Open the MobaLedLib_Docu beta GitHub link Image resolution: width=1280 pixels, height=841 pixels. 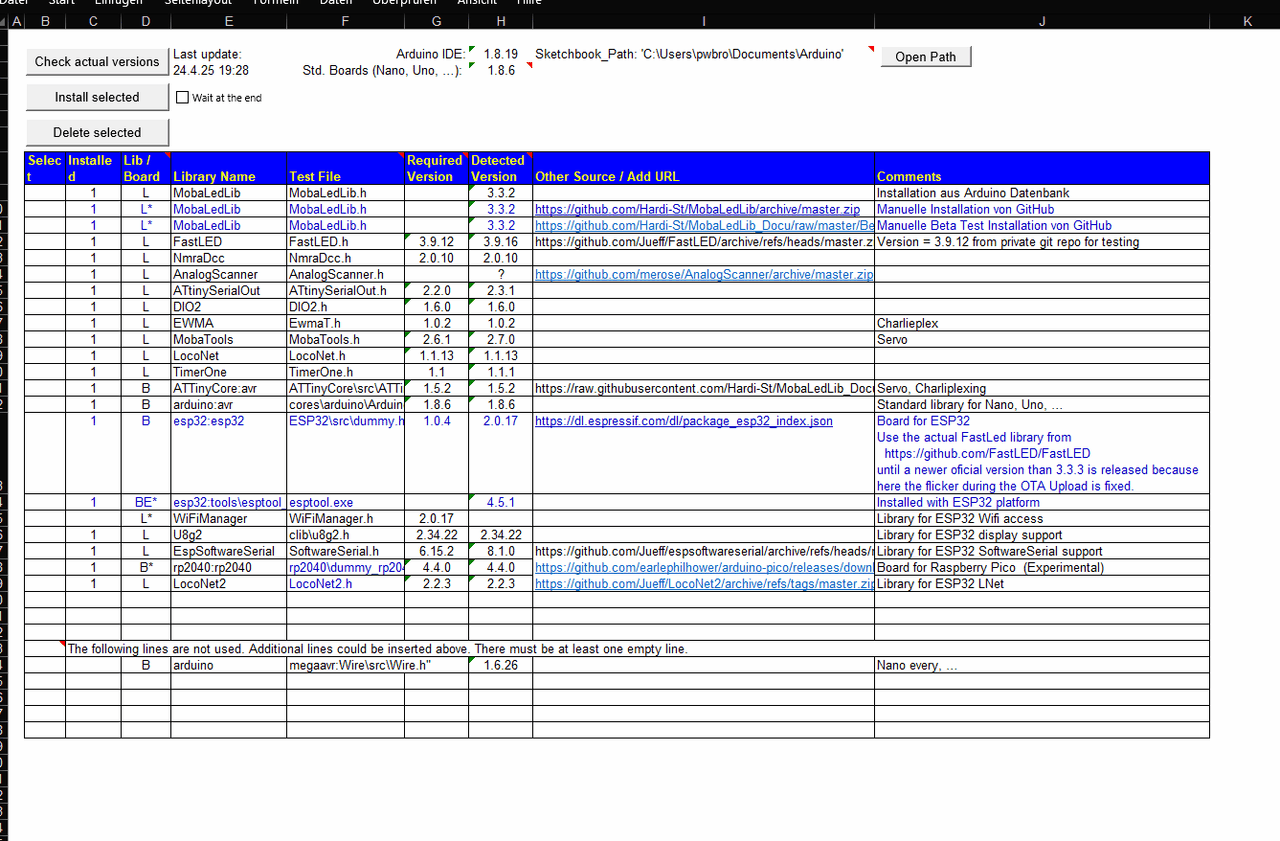click(703, 226)
